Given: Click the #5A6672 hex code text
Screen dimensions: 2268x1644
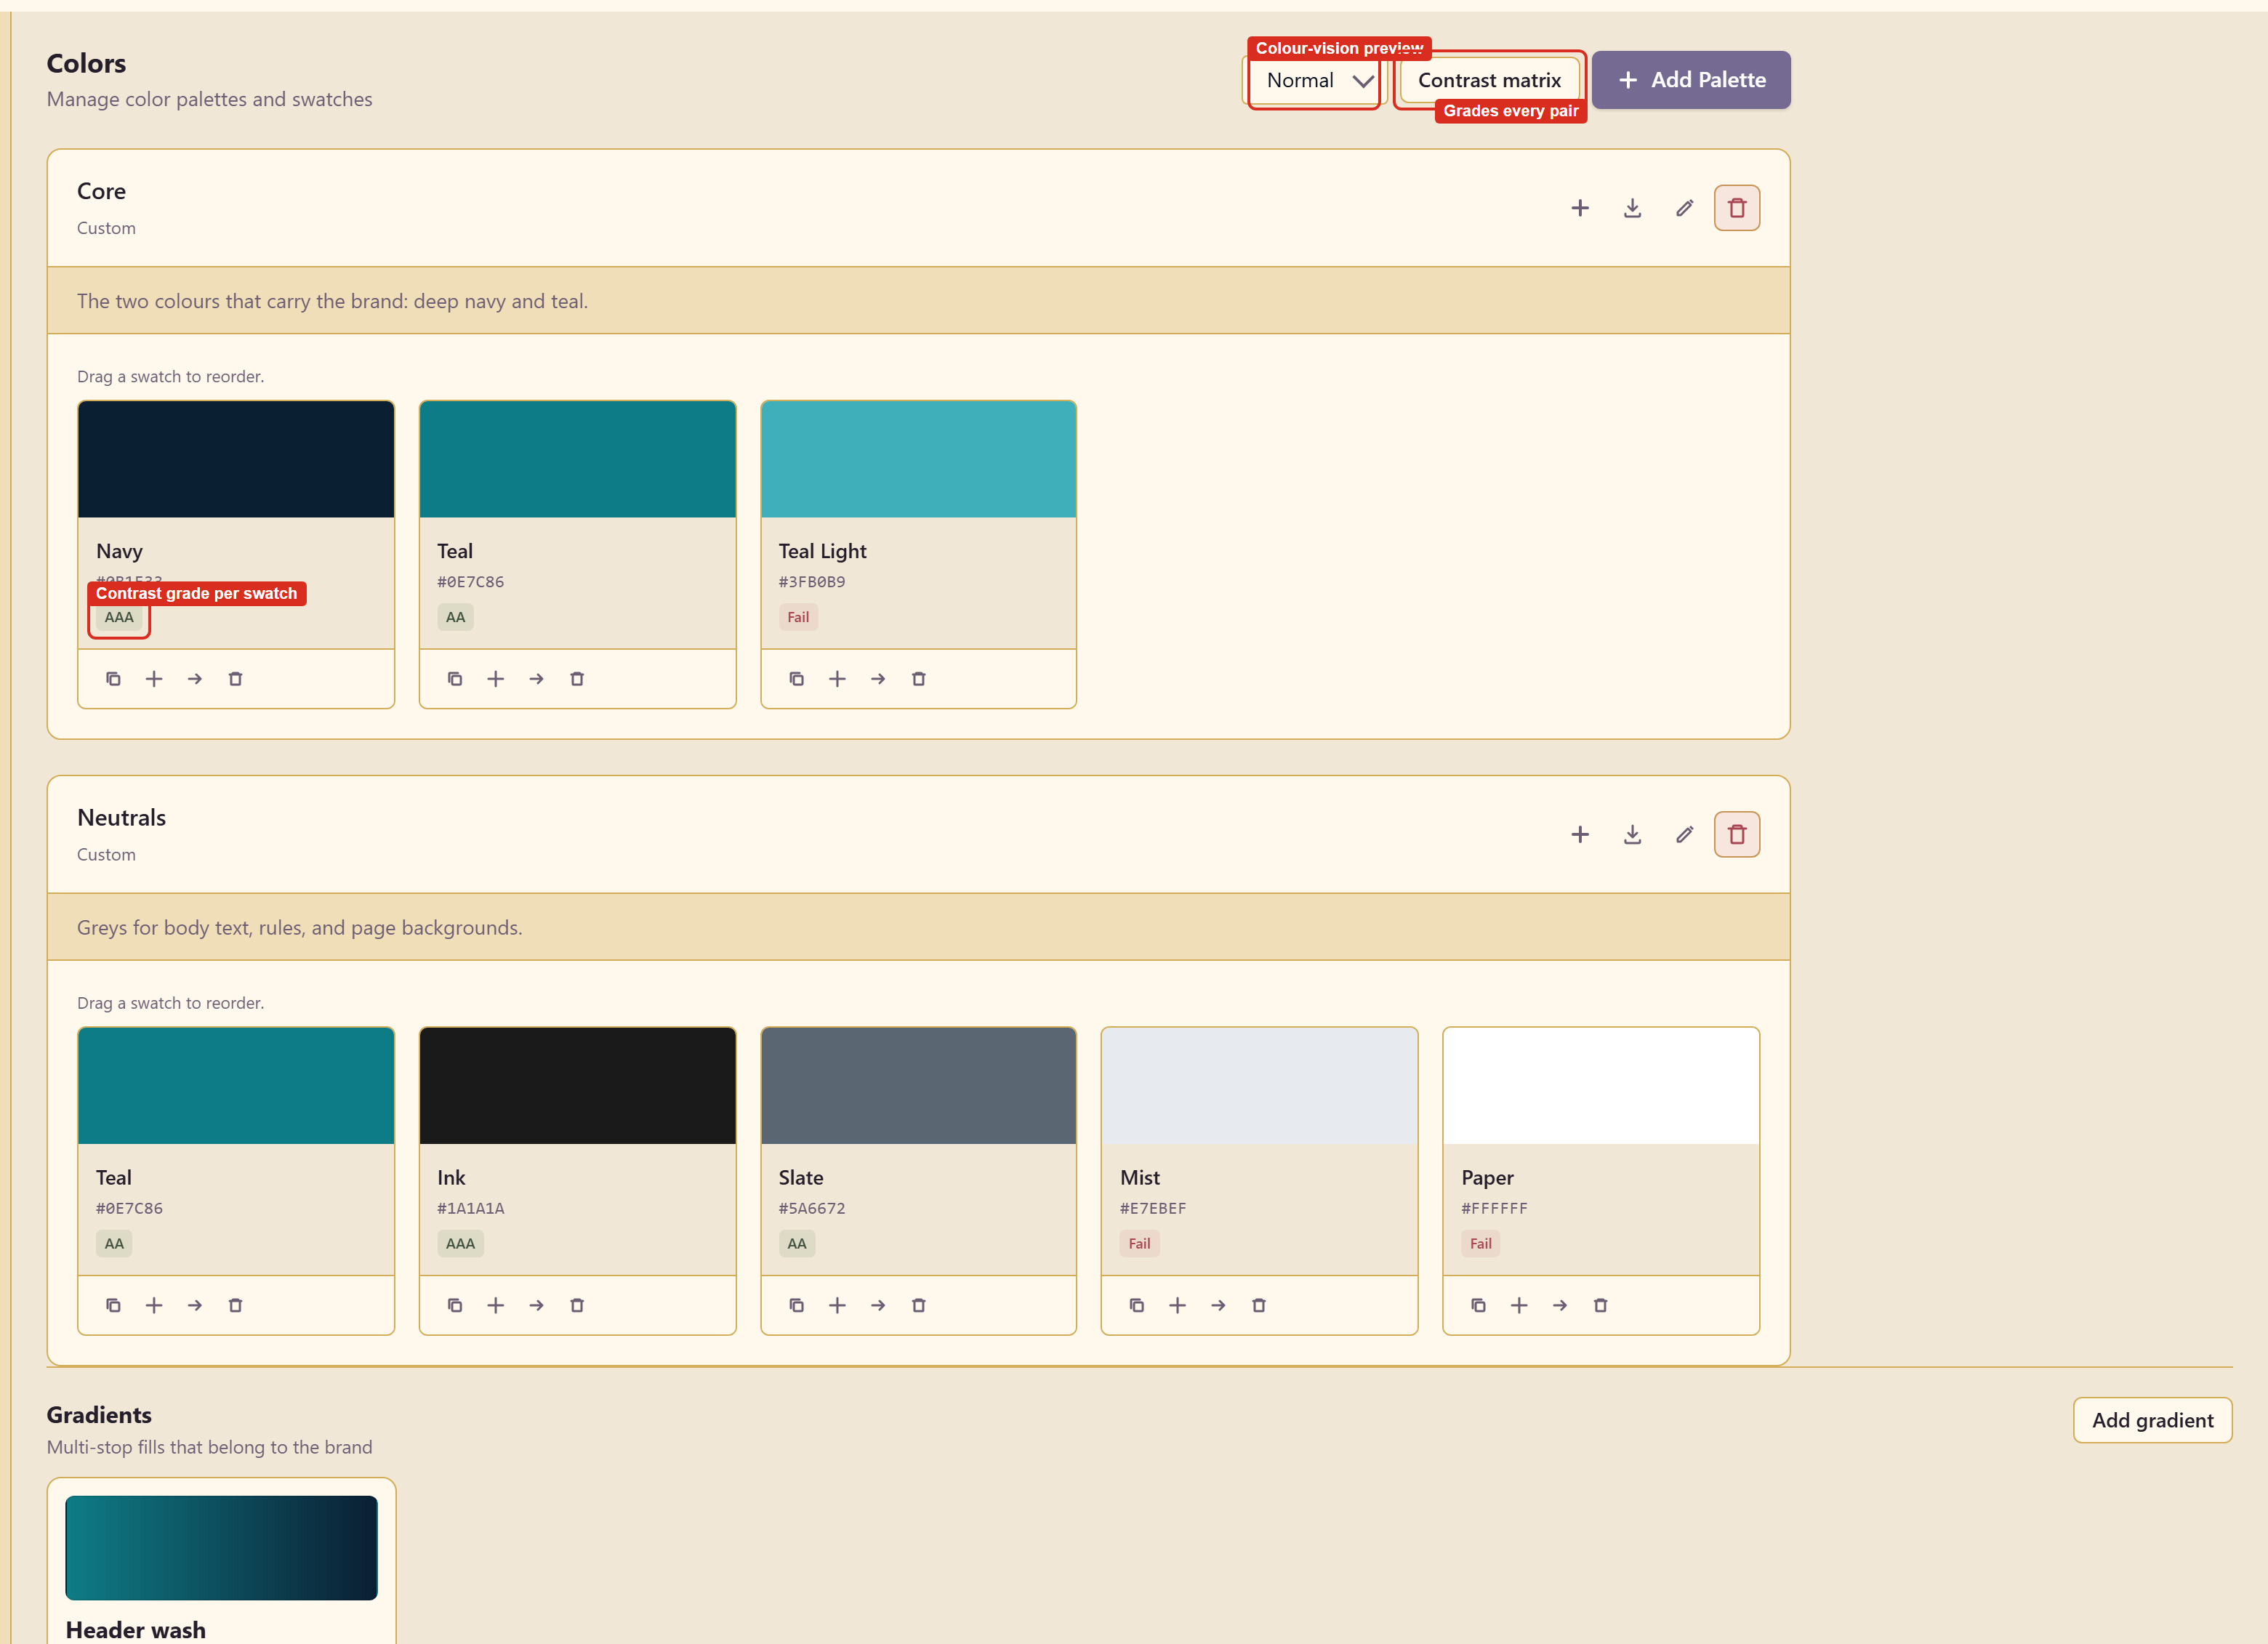Looking at the screenshot, I should [812, 1208].
